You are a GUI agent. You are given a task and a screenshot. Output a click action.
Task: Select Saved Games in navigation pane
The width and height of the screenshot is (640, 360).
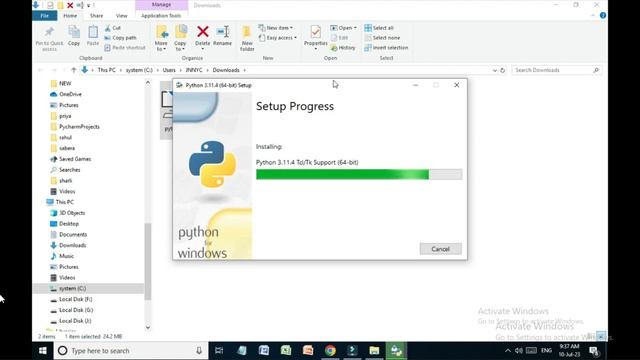point(75,159)
